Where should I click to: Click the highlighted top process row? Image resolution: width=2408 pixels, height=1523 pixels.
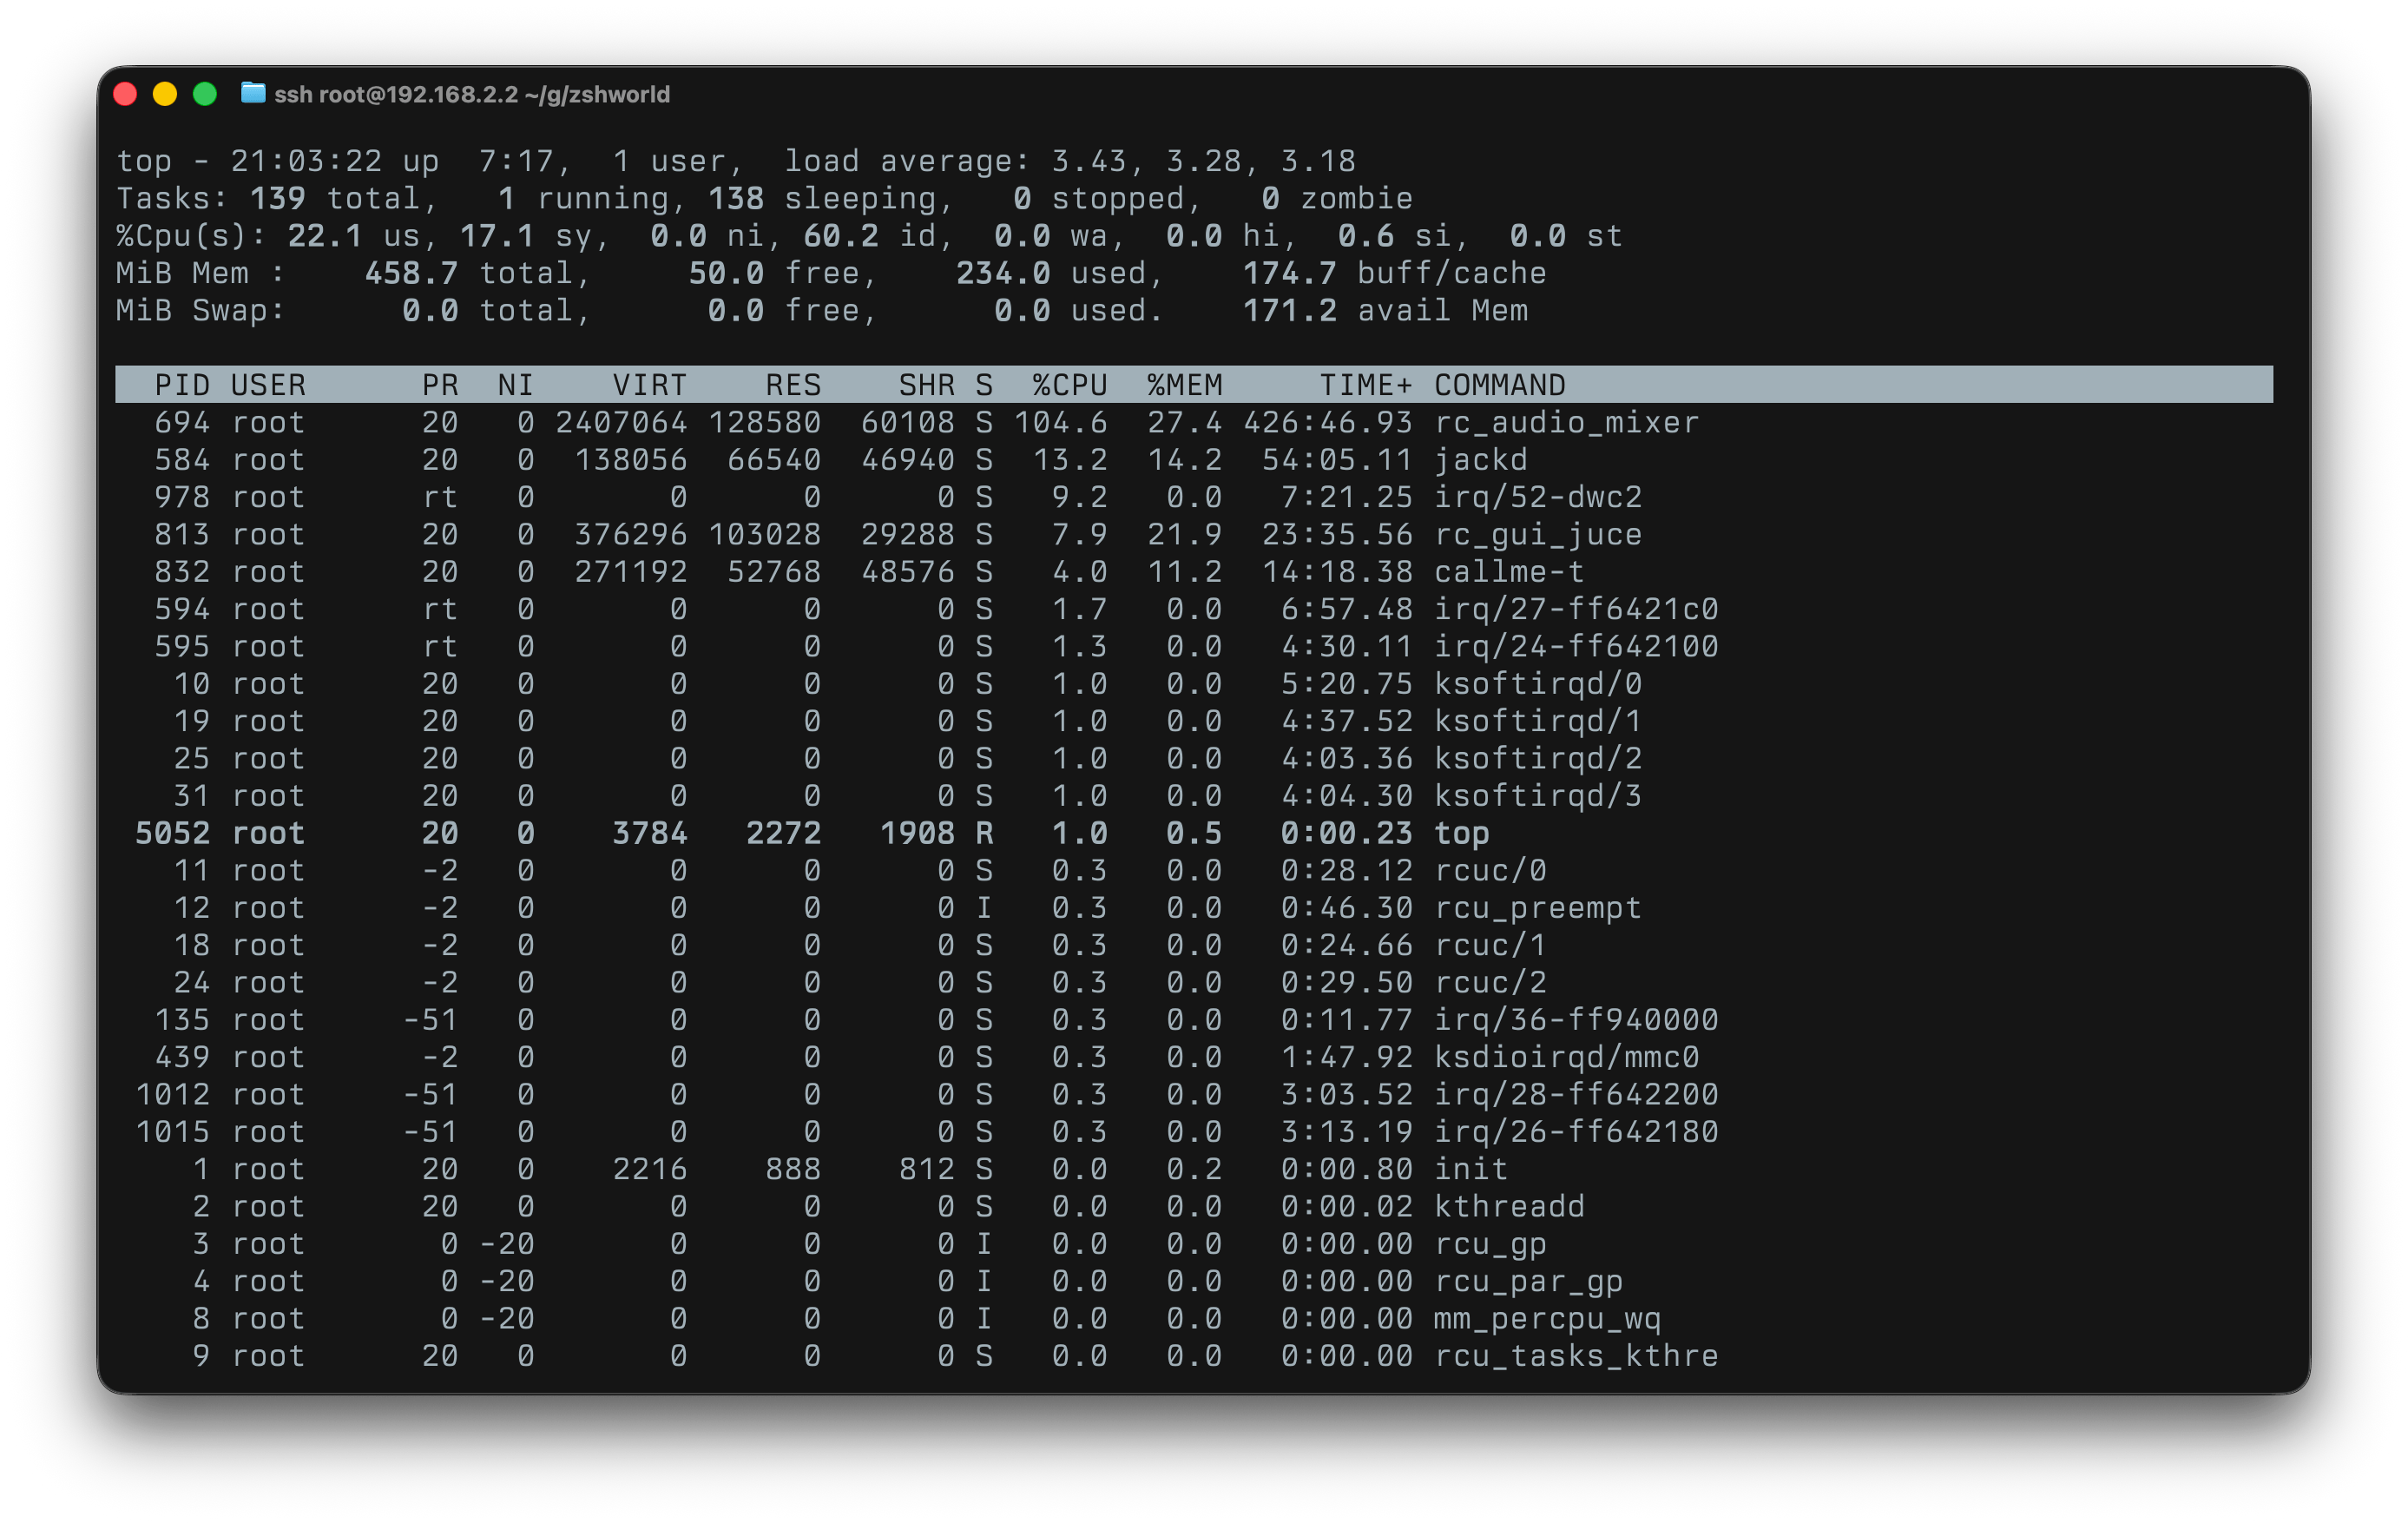coord(1461,833)
